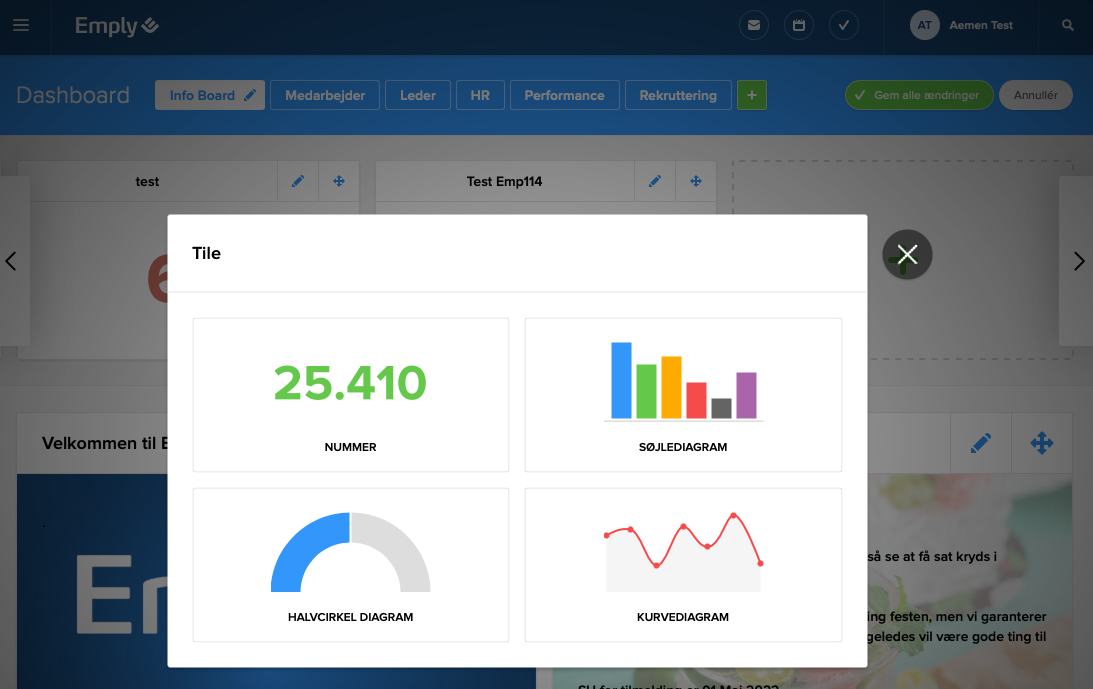Select the Kurvediagram line chart tile
Viewport: 1093px width, 689px height.
click(683, 565)
